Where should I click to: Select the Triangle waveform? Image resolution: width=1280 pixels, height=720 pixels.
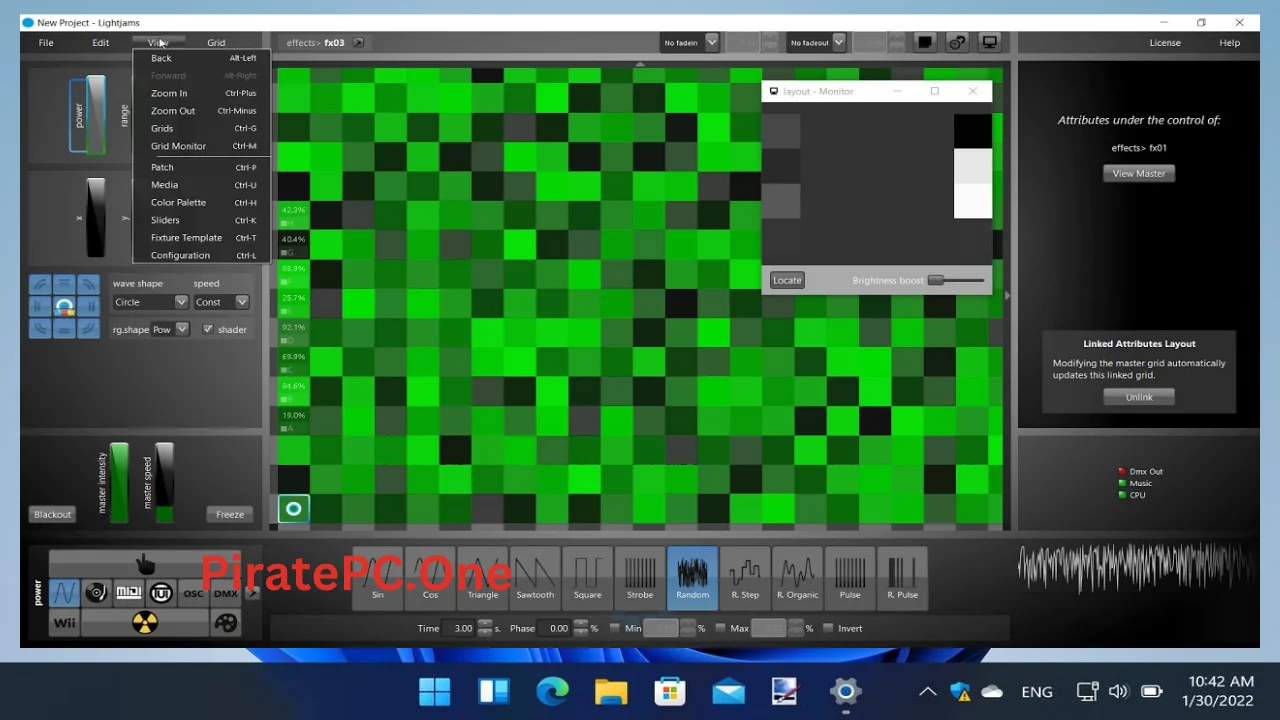483,578
